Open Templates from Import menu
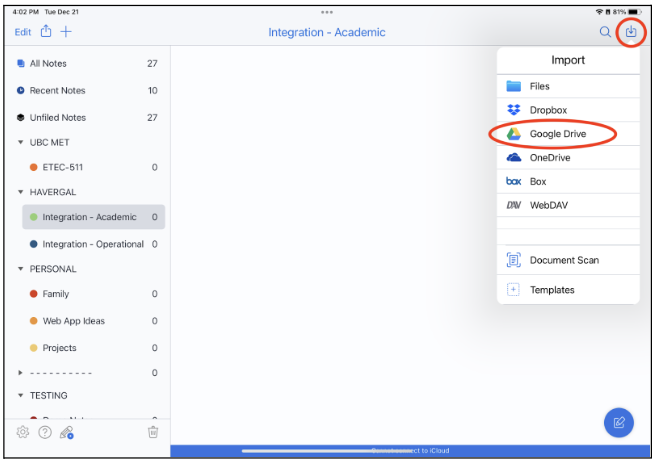654x462 pixels. pos(568,290)
